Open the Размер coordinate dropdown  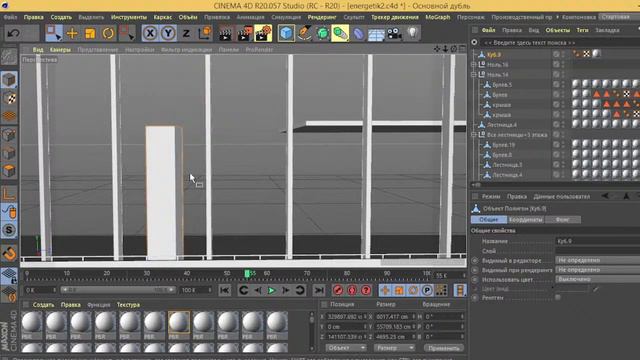394,348
